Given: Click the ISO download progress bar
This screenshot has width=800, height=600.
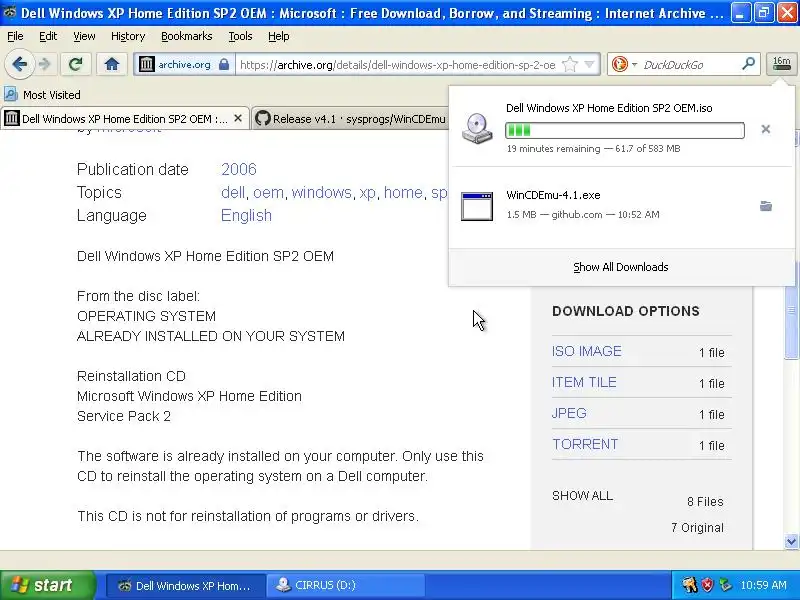Looking at the screenshot, I should coord(624,131).
